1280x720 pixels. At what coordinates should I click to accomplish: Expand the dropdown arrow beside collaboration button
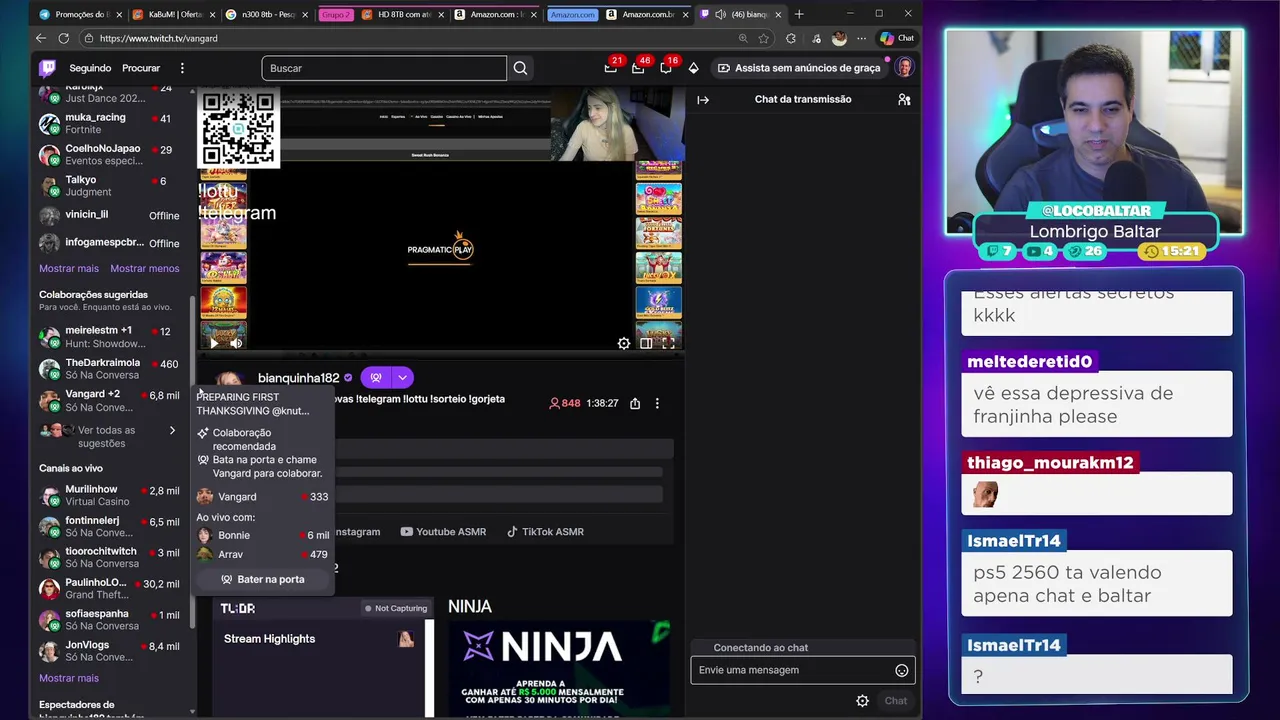point(402,378)
